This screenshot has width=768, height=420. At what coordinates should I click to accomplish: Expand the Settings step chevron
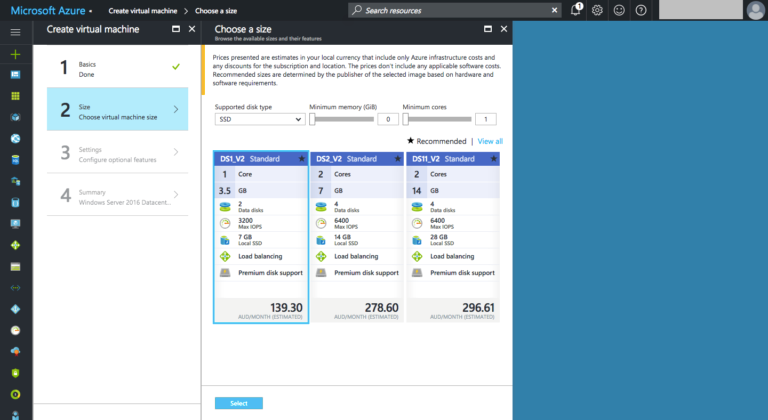tap(176, 152)
